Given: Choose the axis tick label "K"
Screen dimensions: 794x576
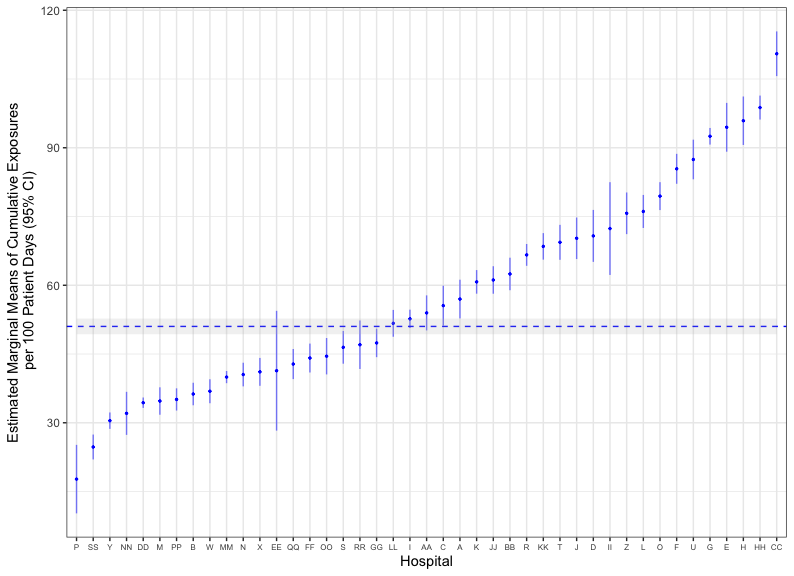Looking at the screenshot, I should pyautogui.click(x=477, y=547).
